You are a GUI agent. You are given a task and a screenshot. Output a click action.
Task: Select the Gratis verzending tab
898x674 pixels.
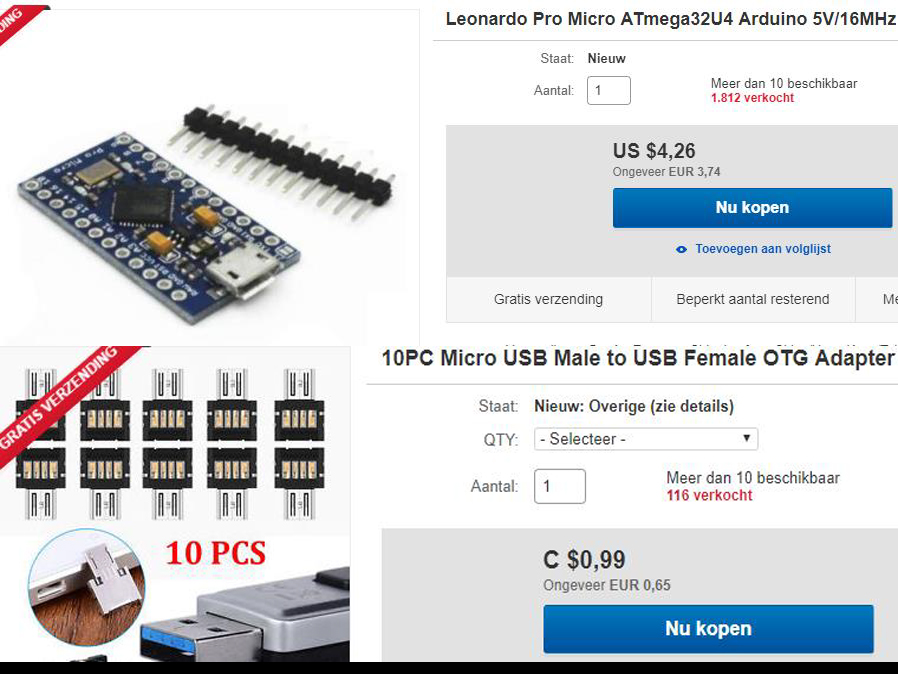pyautogui.click(x=548, y=299)
